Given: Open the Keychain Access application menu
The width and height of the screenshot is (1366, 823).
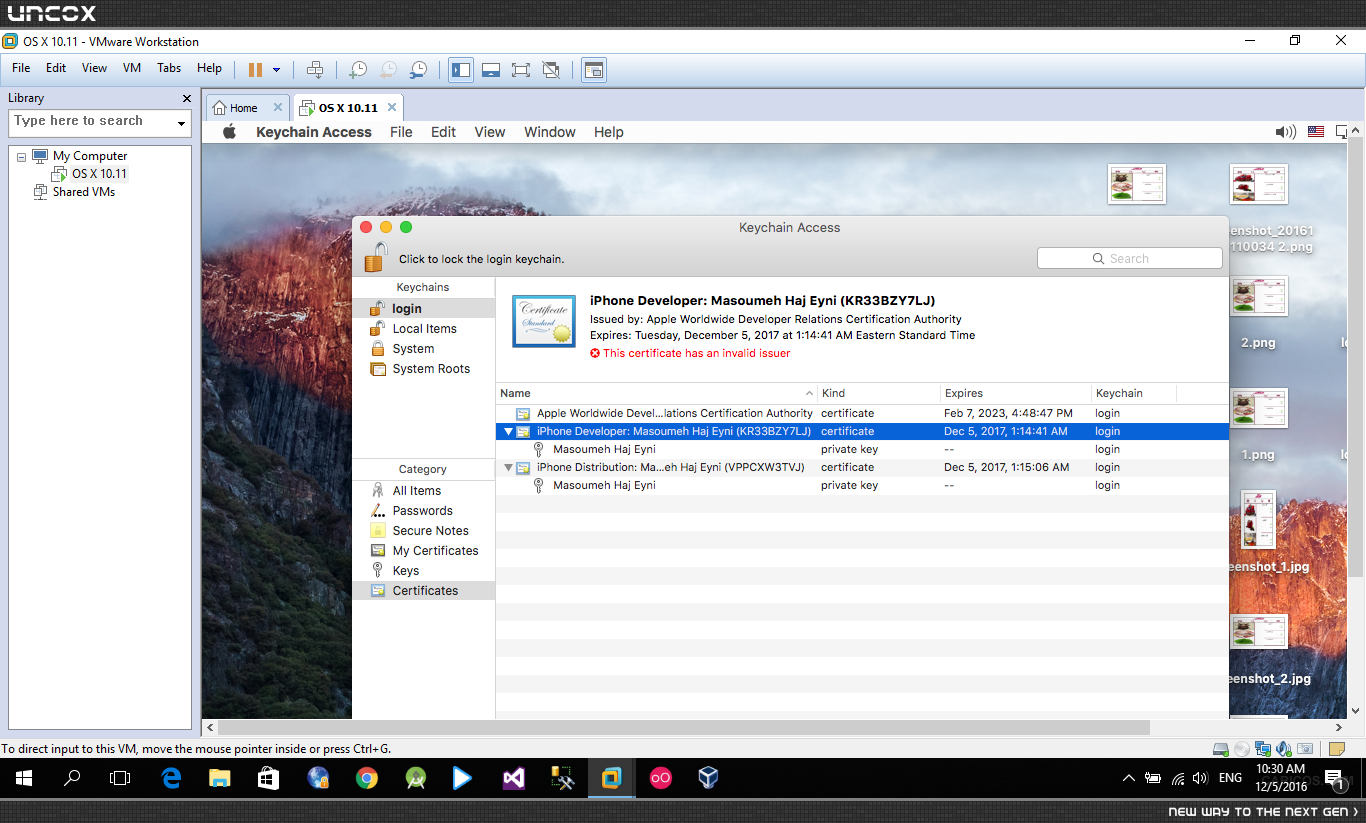Looking at the screenshot, I should coord(314,132).
